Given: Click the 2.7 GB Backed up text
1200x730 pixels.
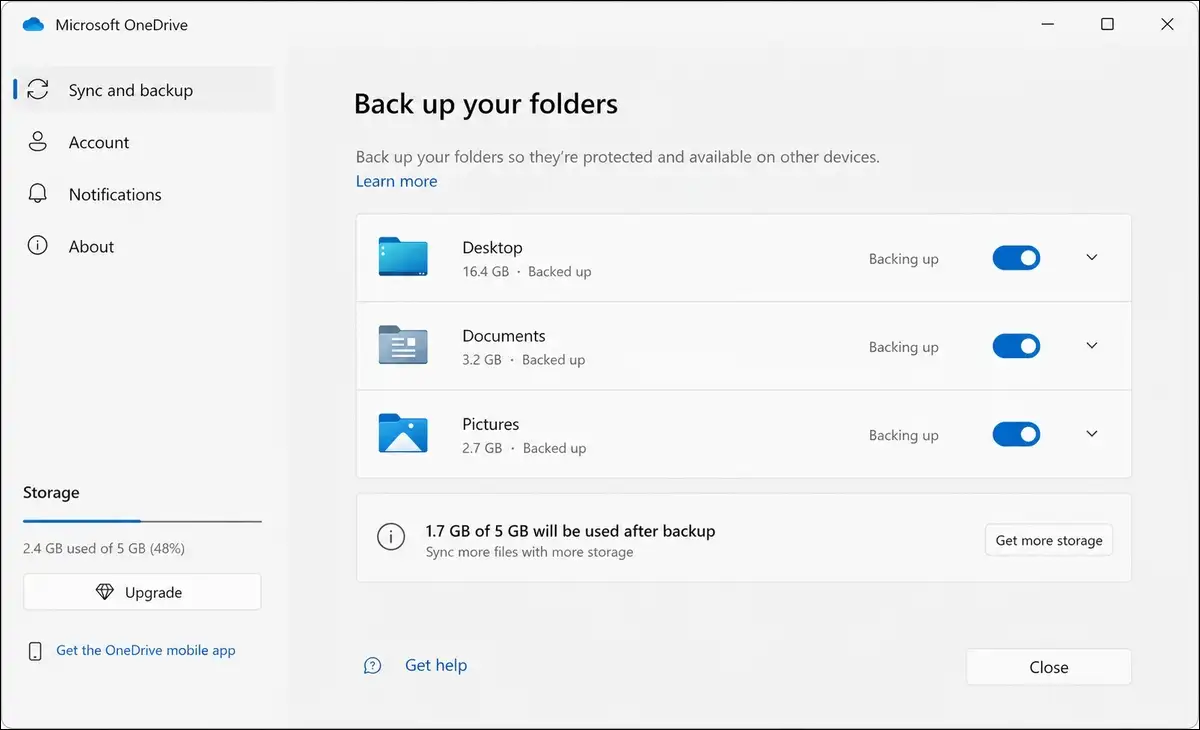Looking at the screenshot, I should pos(524,448).
